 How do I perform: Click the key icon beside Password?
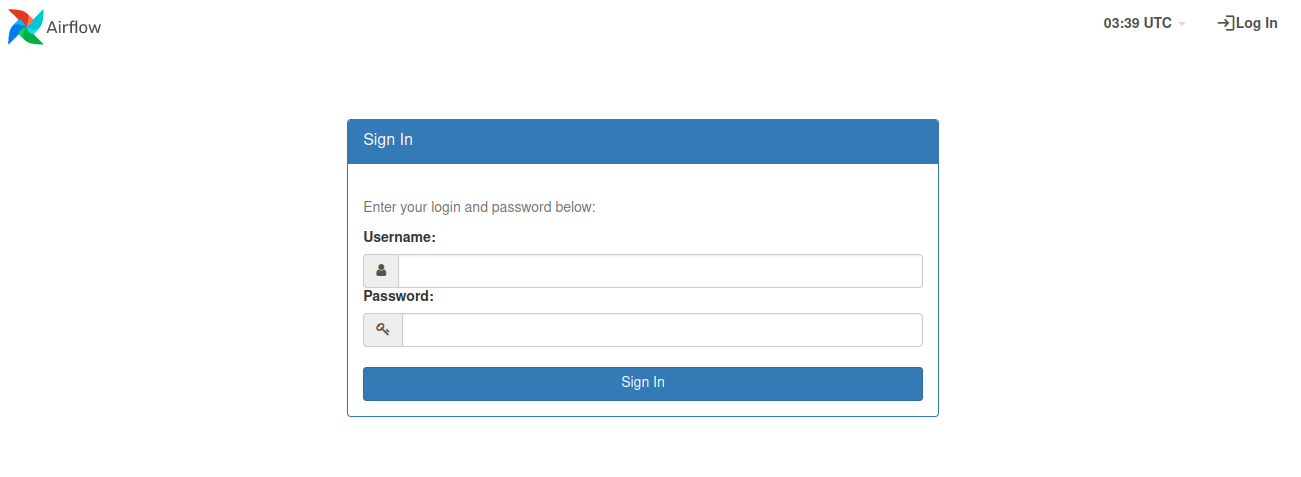click(x=383, y=330)
